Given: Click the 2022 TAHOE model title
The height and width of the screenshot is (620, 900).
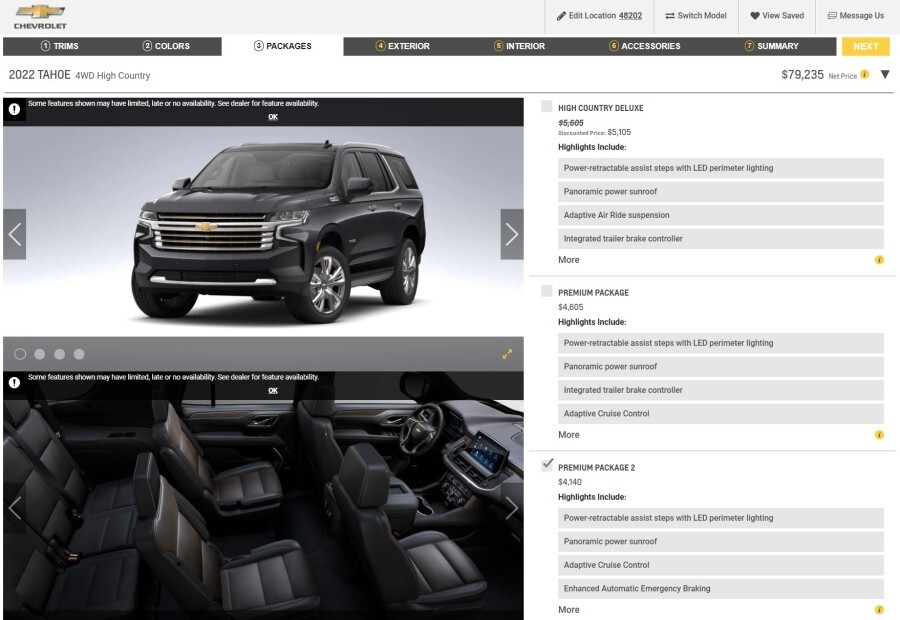Looking at the screenshot, I should pyautogui.click(x=40, y=75).
